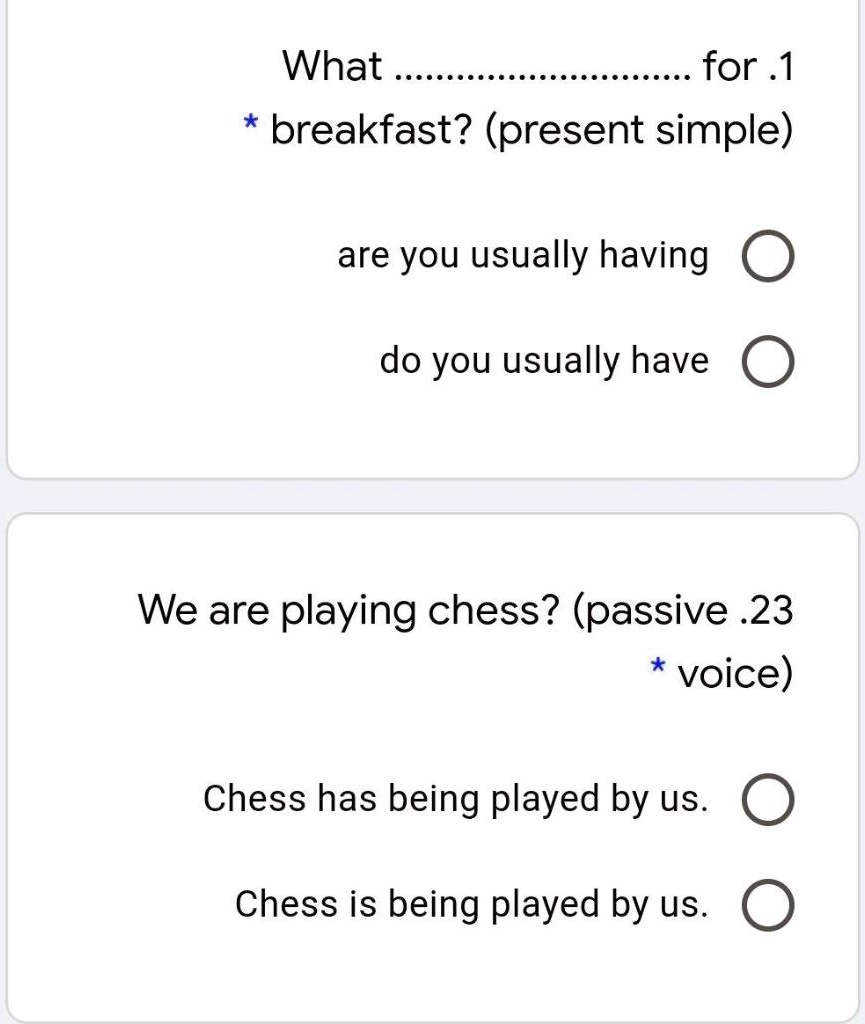Screen dimensions: 865x1024
Task: Click the "do you usually have" answer label
Action: pos(544,361)
